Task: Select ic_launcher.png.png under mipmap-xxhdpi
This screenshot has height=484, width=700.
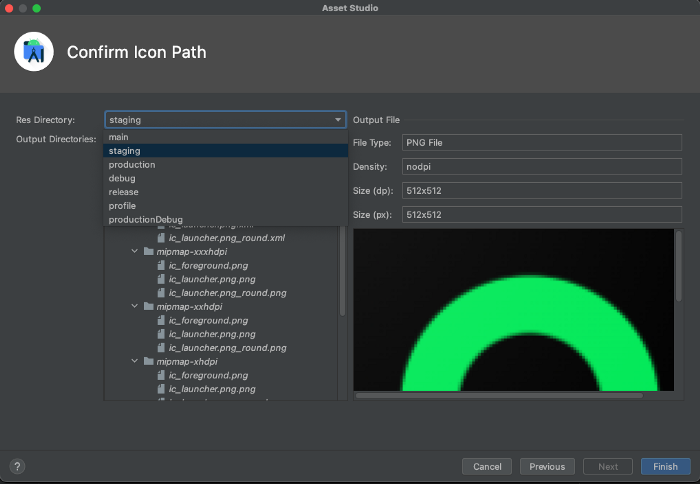Action: (212, 334)
